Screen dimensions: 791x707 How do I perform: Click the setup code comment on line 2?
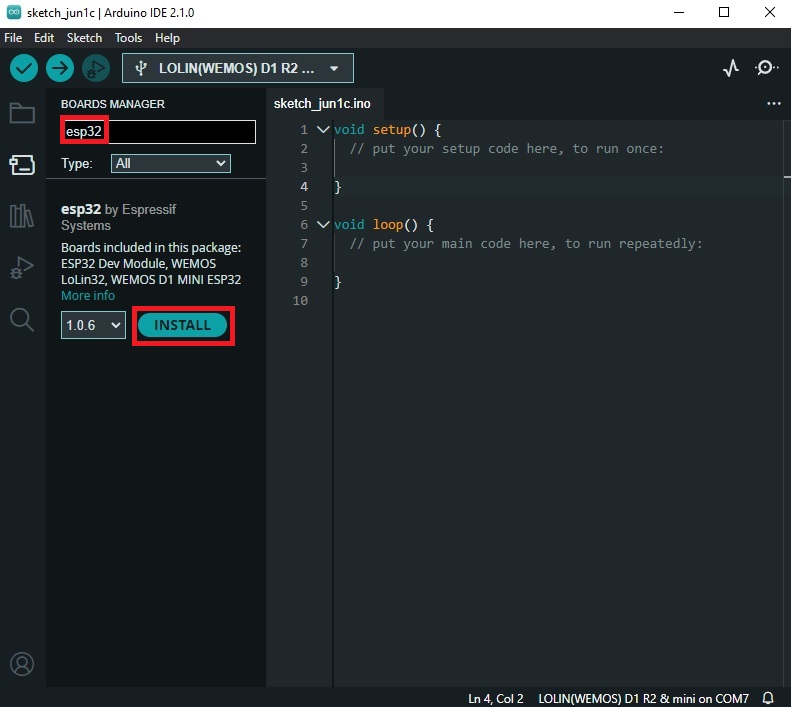(506, 149)
